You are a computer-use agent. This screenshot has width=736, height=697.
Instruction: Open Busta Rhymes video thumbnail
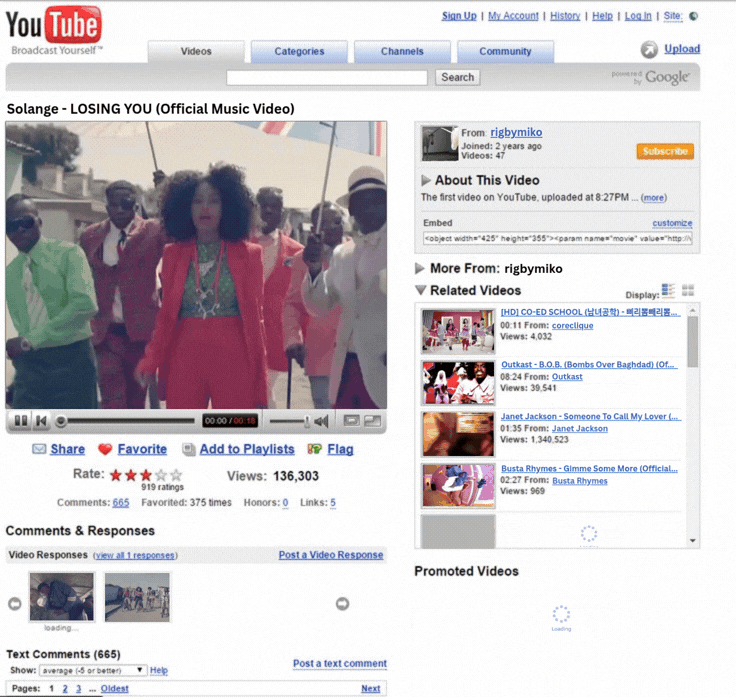click(458, 486)
